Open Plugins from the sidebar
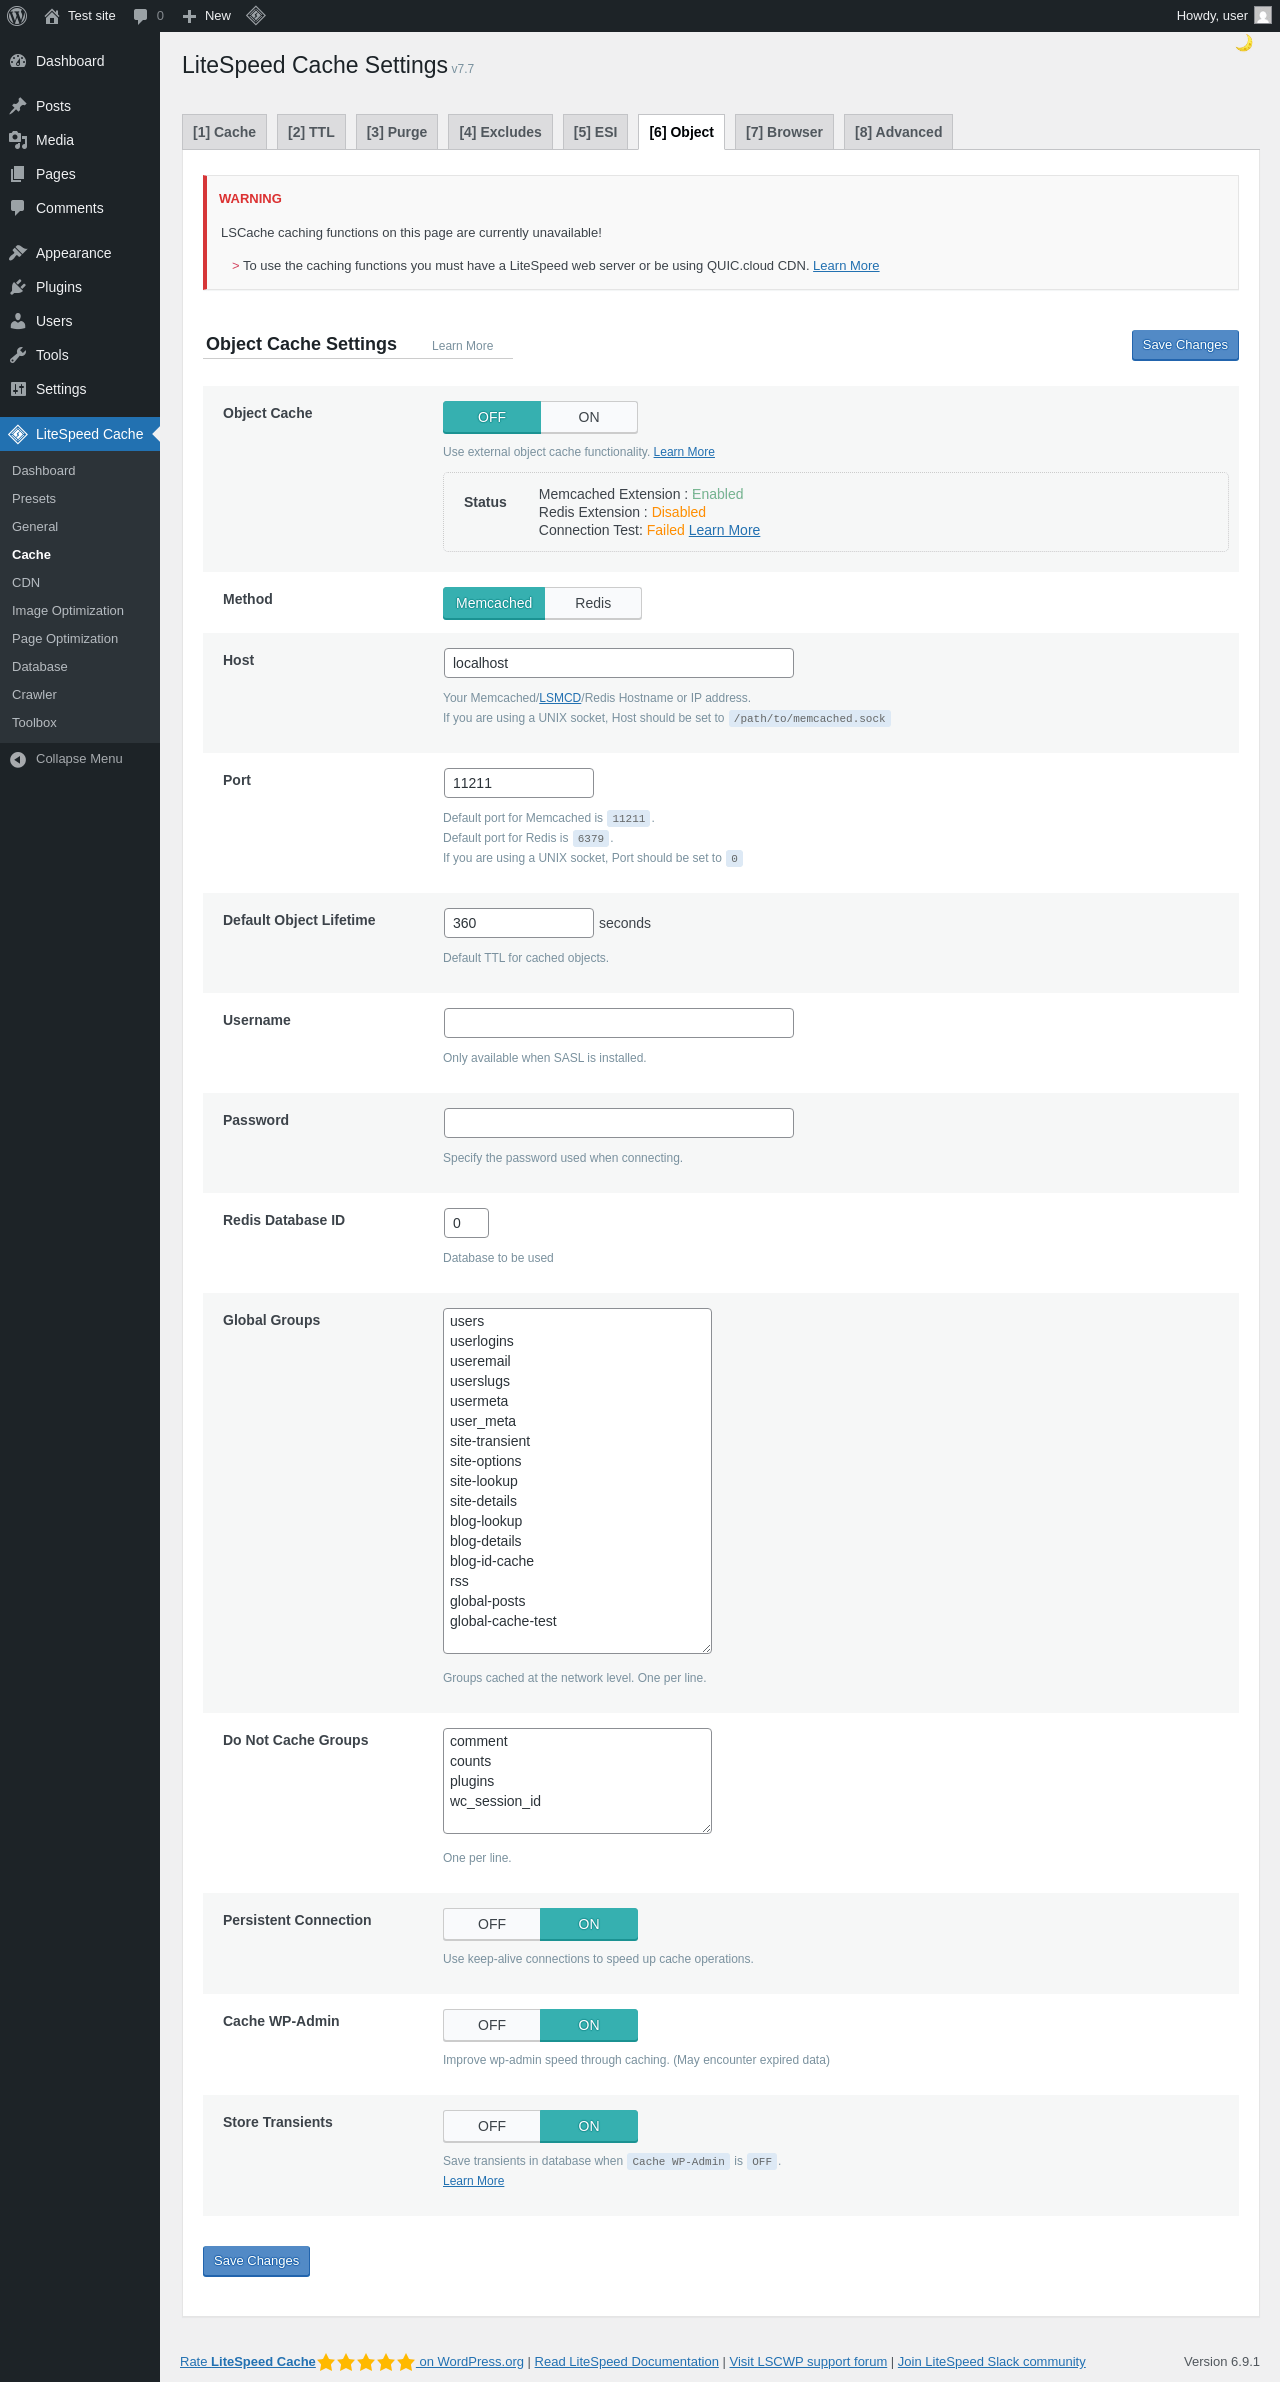 point(58,287)
